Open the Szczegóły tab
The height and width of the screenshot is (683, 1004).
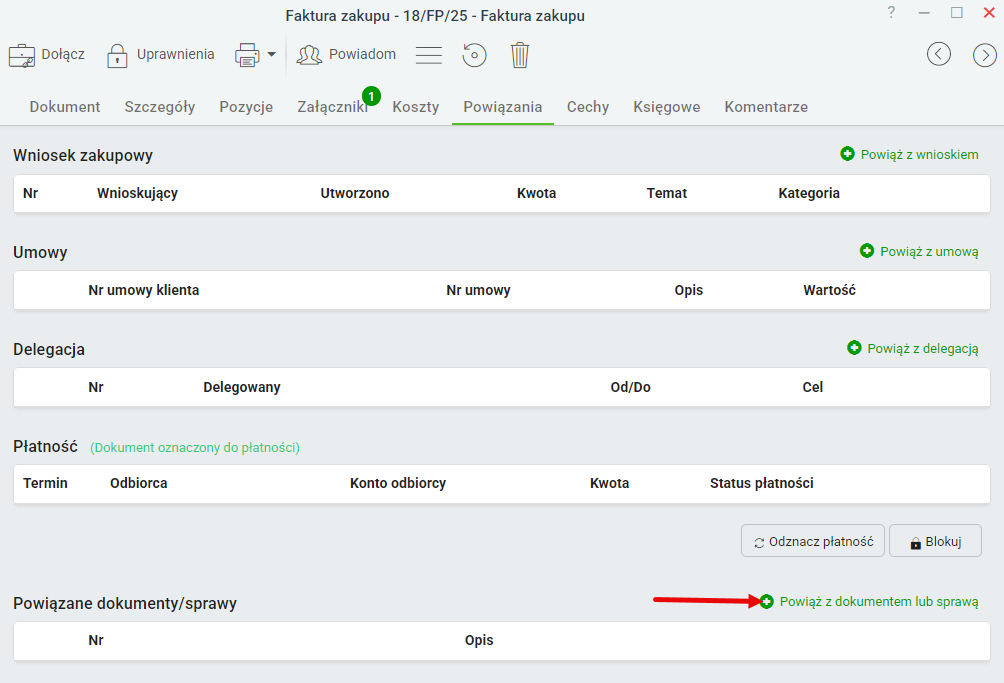coord(159,107)
